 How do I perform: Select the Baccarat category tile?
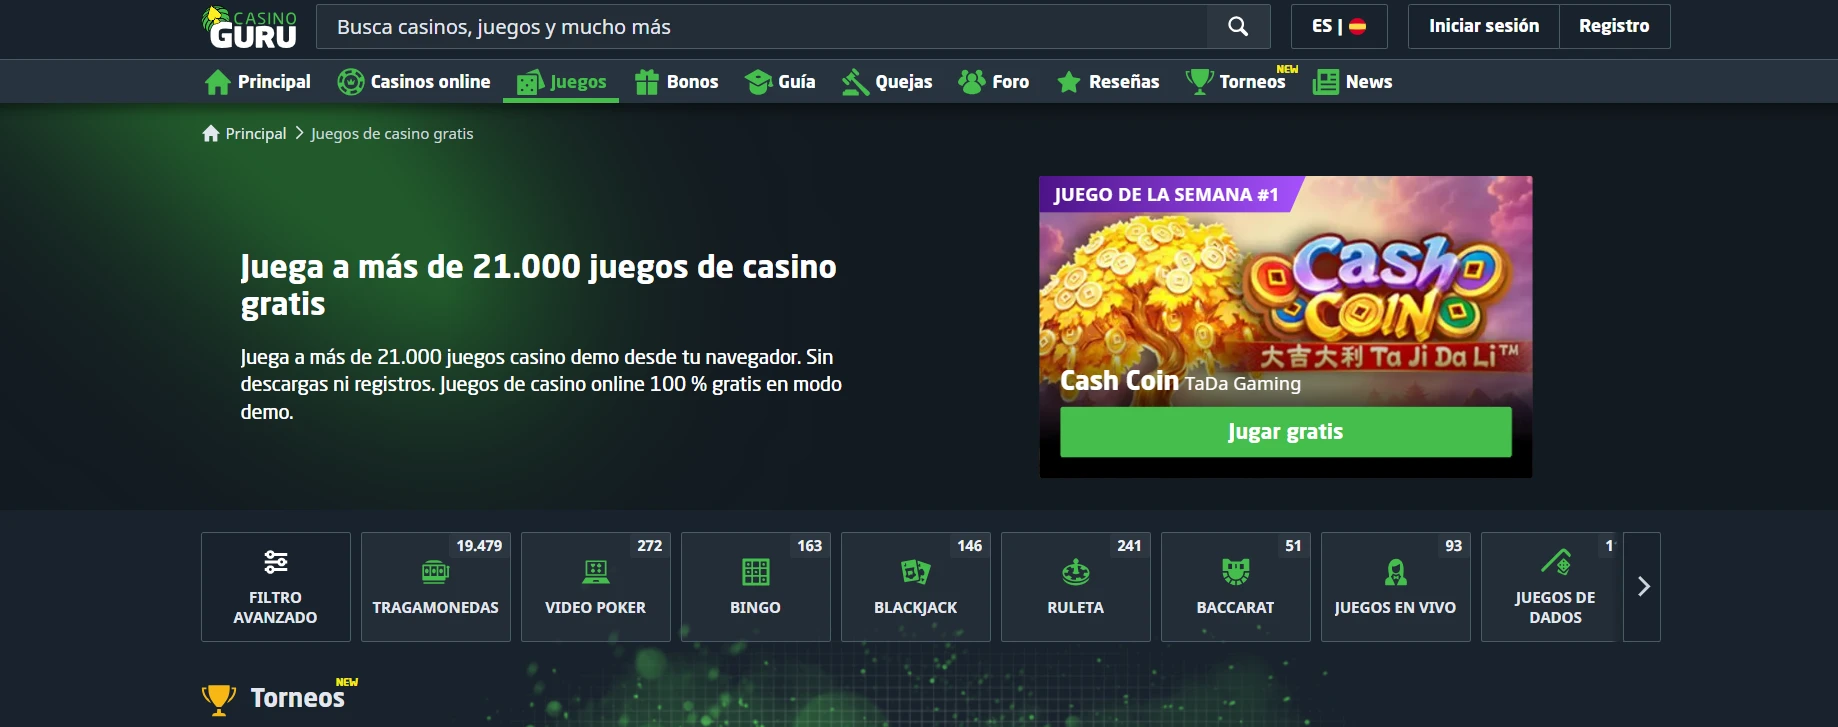[x=1236, y=587]
